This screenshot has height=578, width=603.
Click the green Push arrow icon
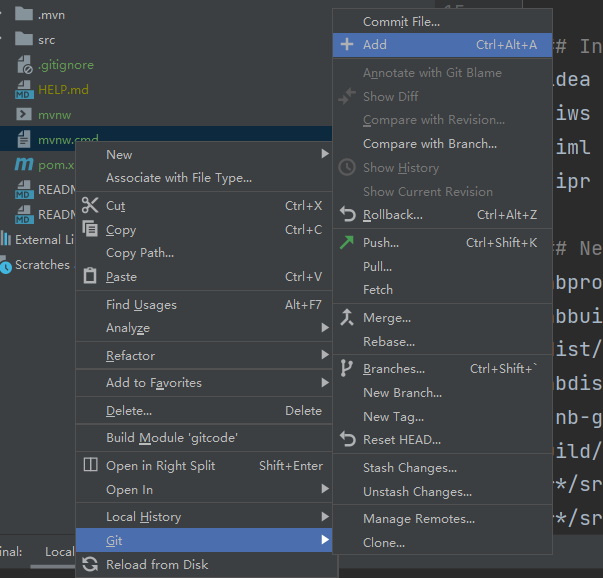[x=347, y=242]
